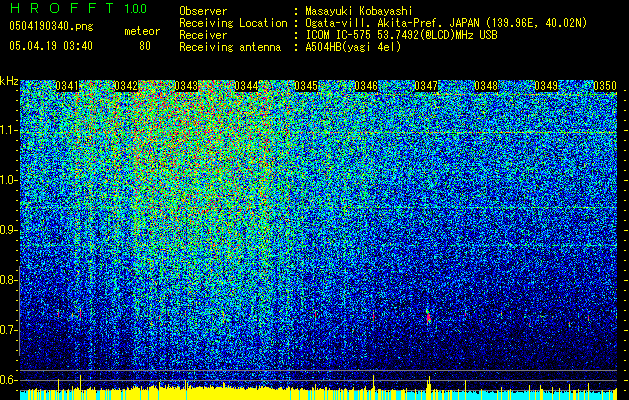Image resolution: width=629 pixels, height=400 pixels.
Task: Select the Ogata-vill. Akita-Pref. JAPAN location text
Action: coord(446,23)
